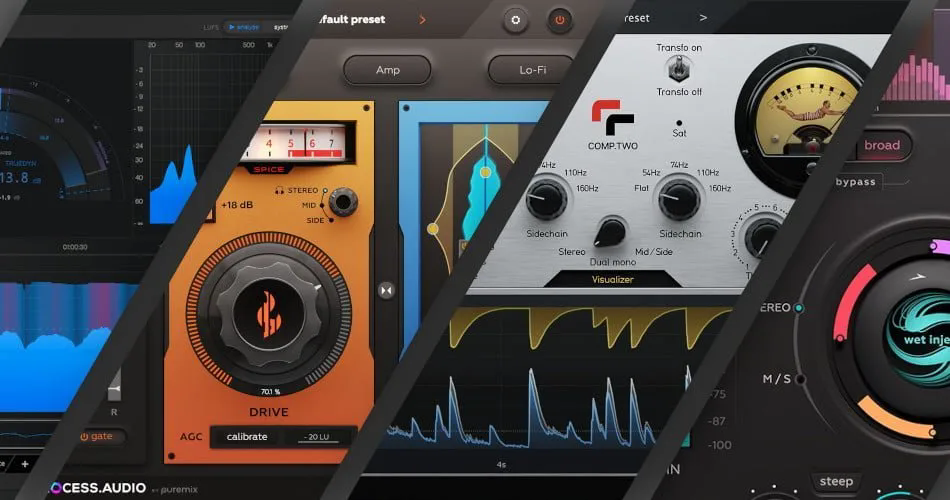Toggle the gate switch

pos(96,436)
